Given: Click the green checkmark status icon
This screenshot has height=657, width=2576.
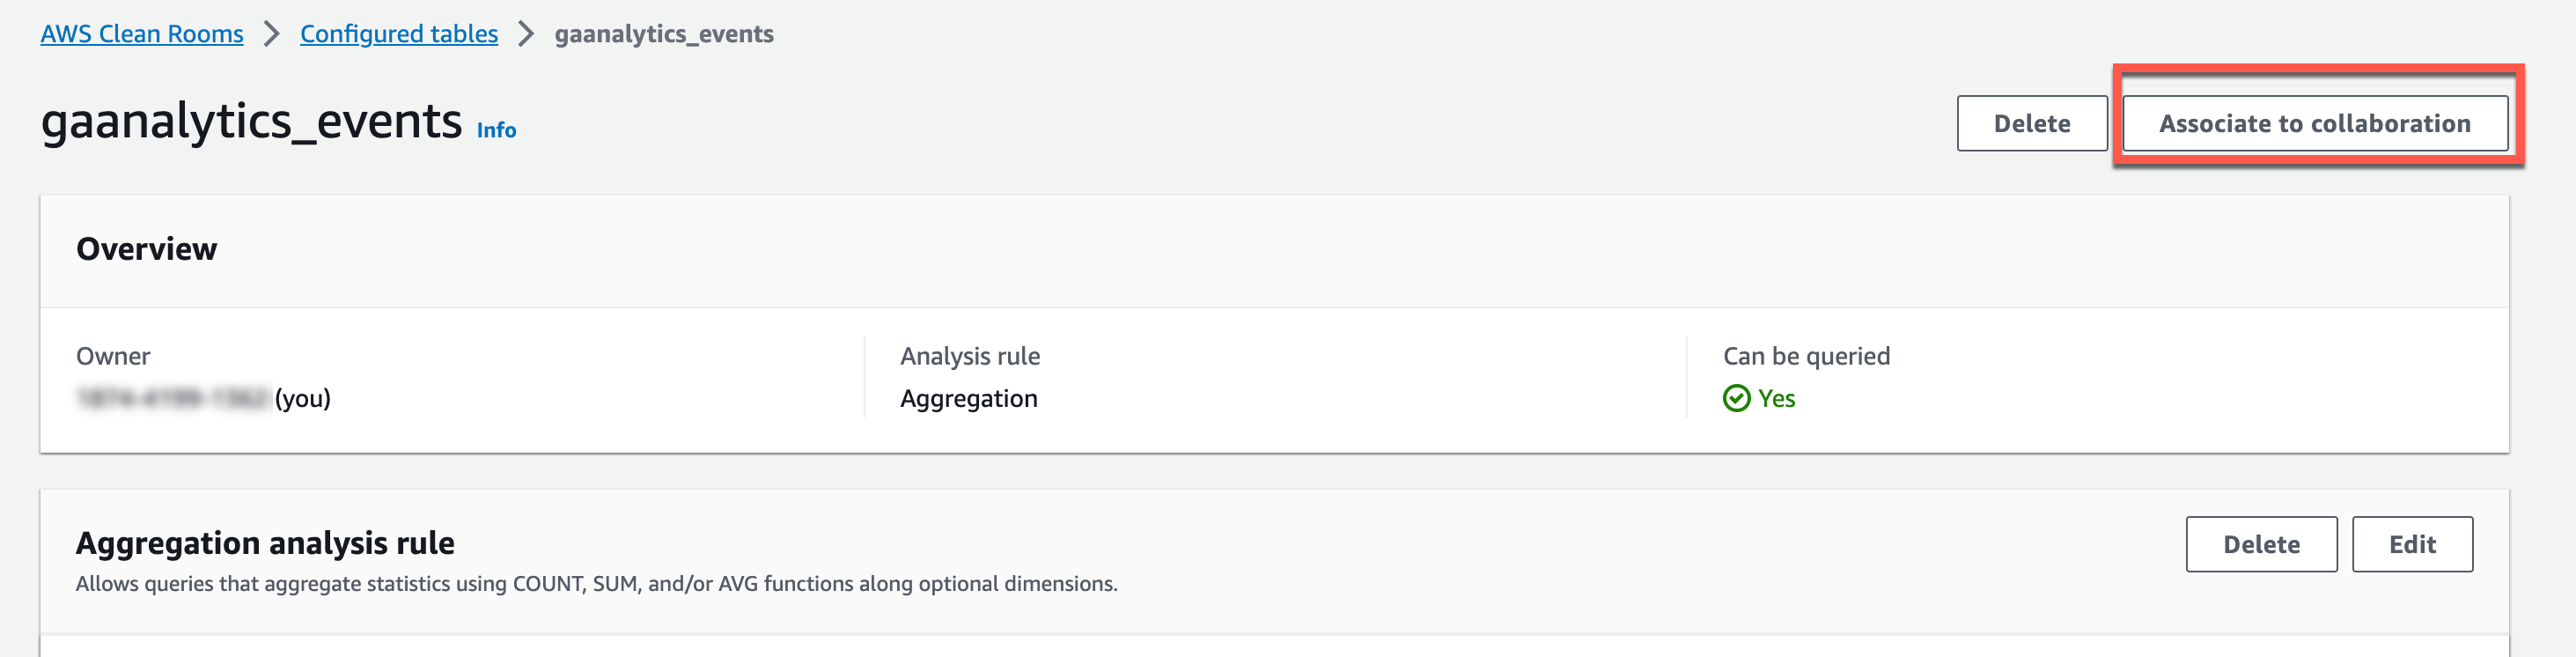Looking at the screenshot, I should 1736,398.
